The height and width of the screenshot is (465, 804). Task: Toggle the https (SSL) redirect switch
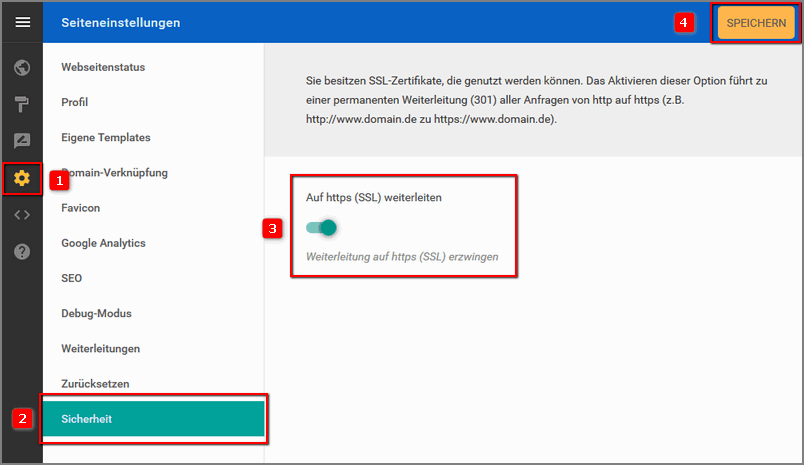321,228
